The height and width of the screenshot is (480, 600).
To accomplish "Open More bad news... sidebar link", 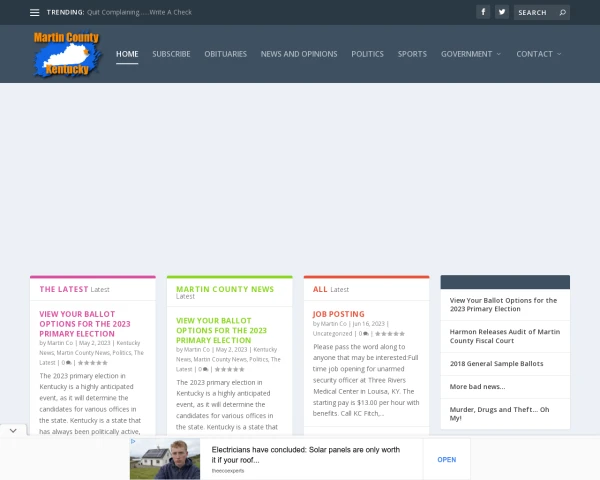I will [477, 387].
